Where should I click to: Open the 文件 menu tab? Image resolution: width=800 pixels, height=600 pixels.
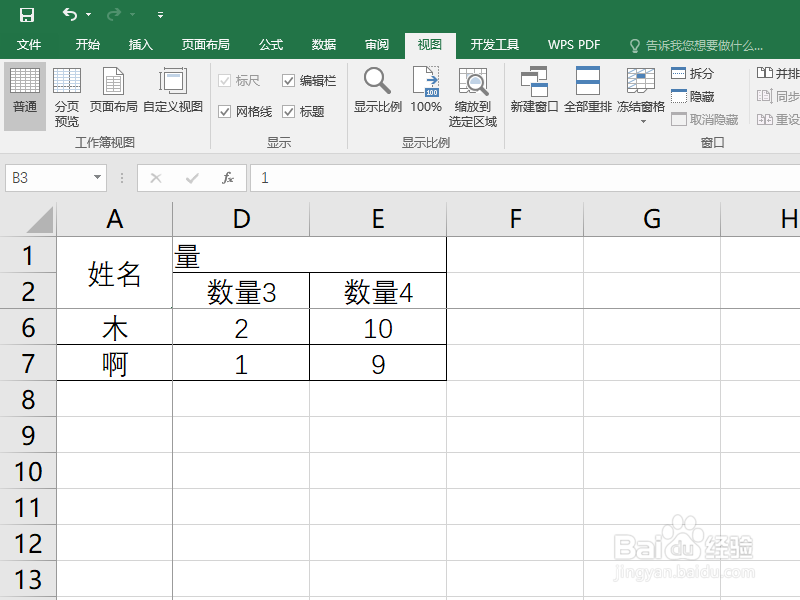(29, 45)
